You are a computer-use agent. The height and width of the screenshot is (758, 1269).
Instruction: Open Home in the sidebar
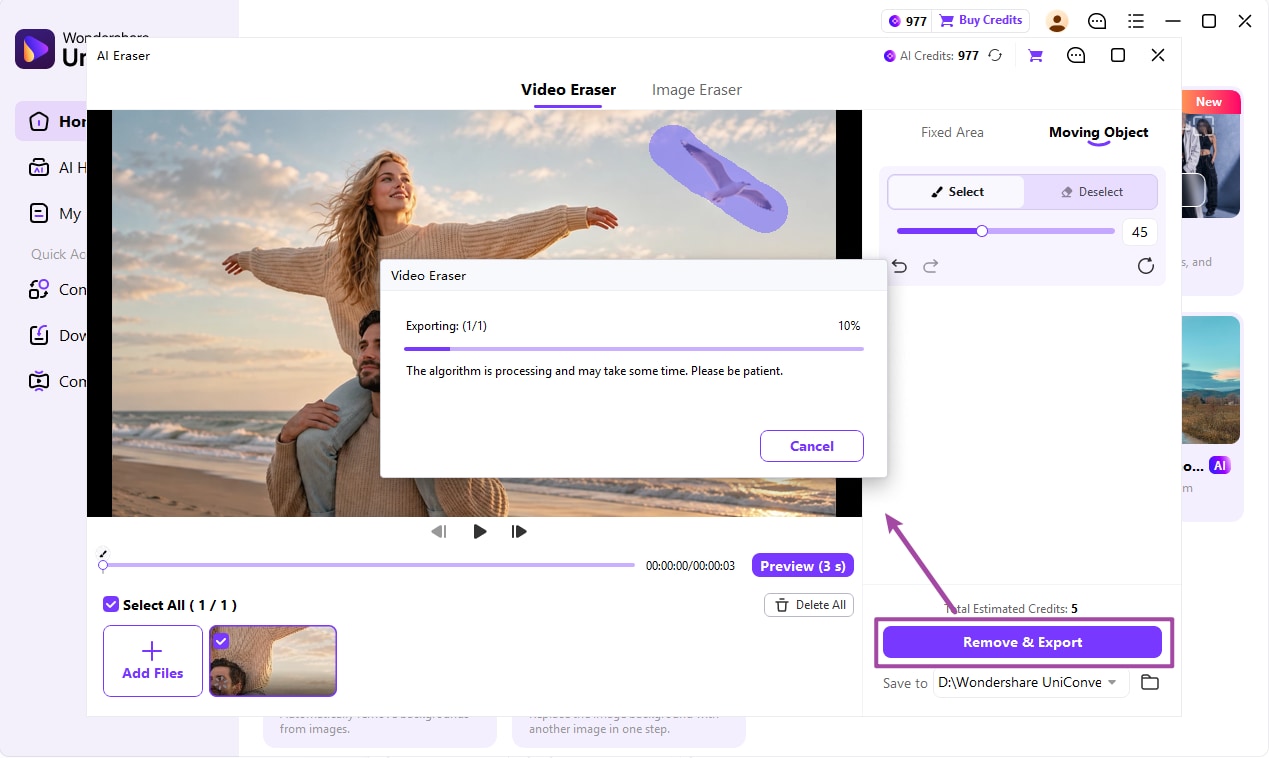pyautogui.click(x=51, y=121)
